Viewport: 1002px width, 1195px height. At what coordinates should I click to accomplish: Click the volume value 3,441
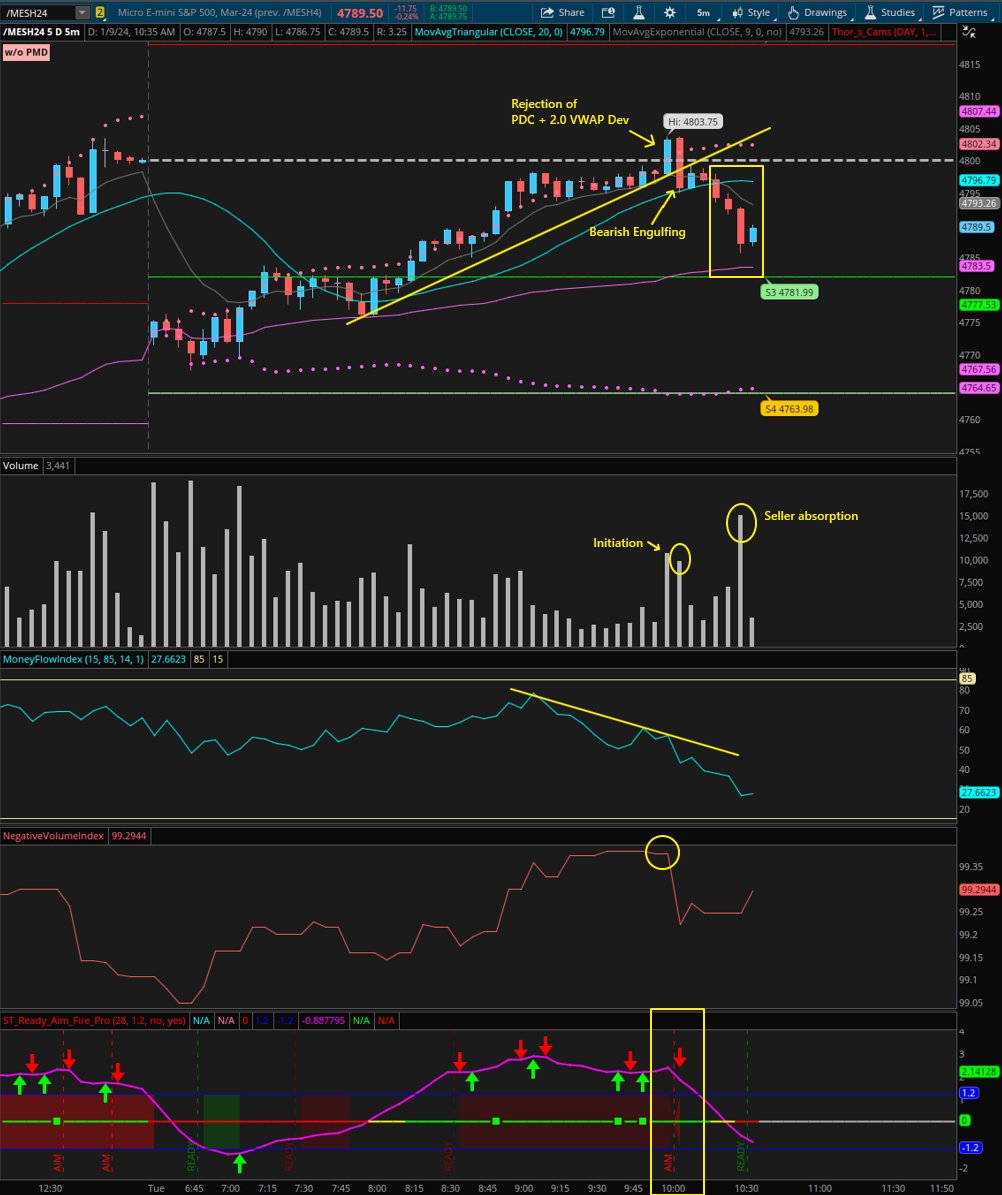57,466
